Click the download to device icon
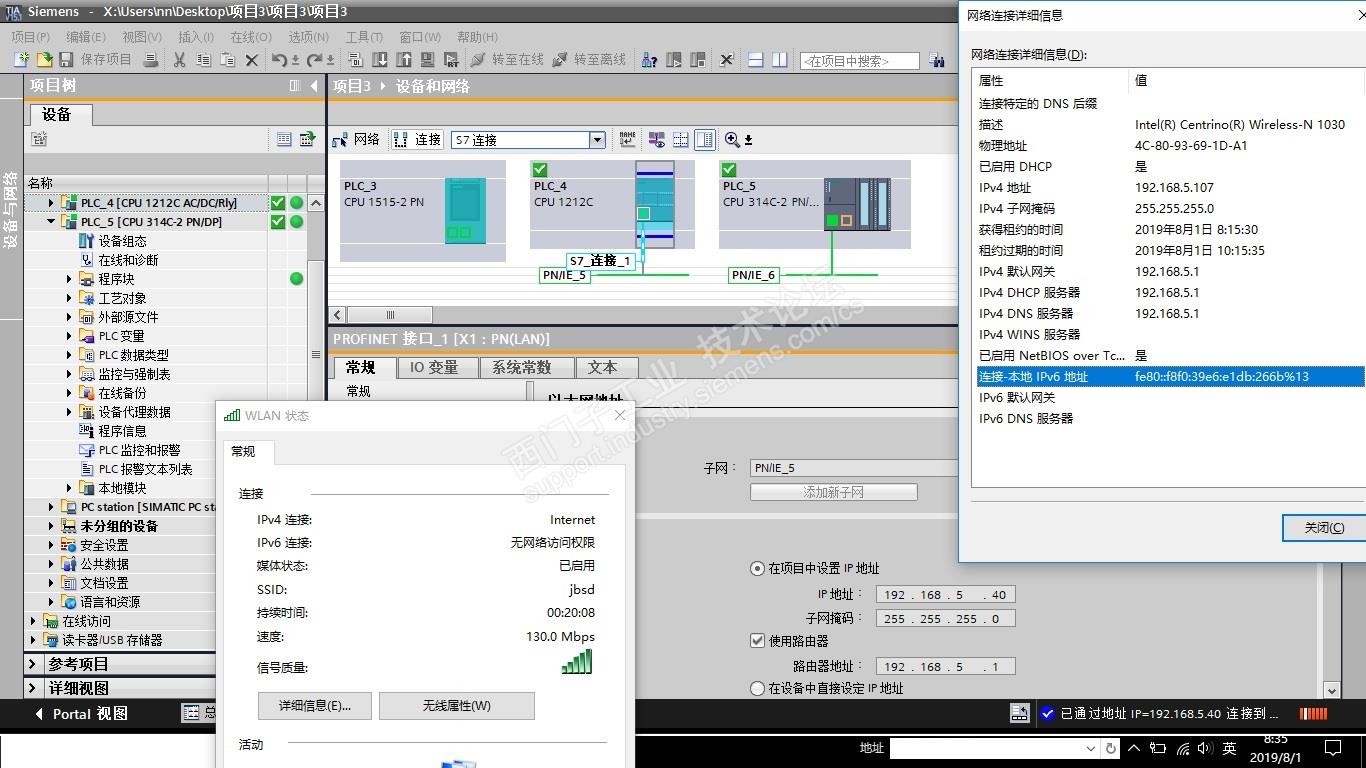The image size is (1366, 768). 380,60
